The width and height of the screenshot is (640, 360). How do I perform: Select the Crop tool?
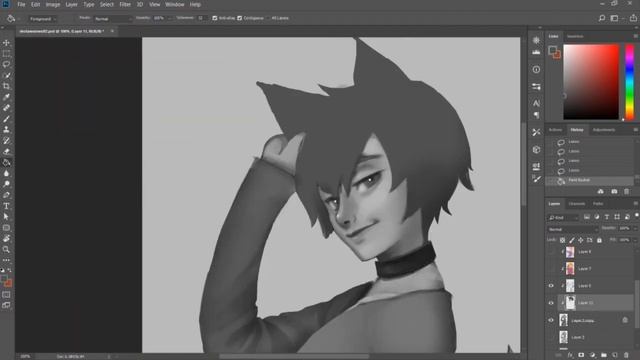pos(6,86)
